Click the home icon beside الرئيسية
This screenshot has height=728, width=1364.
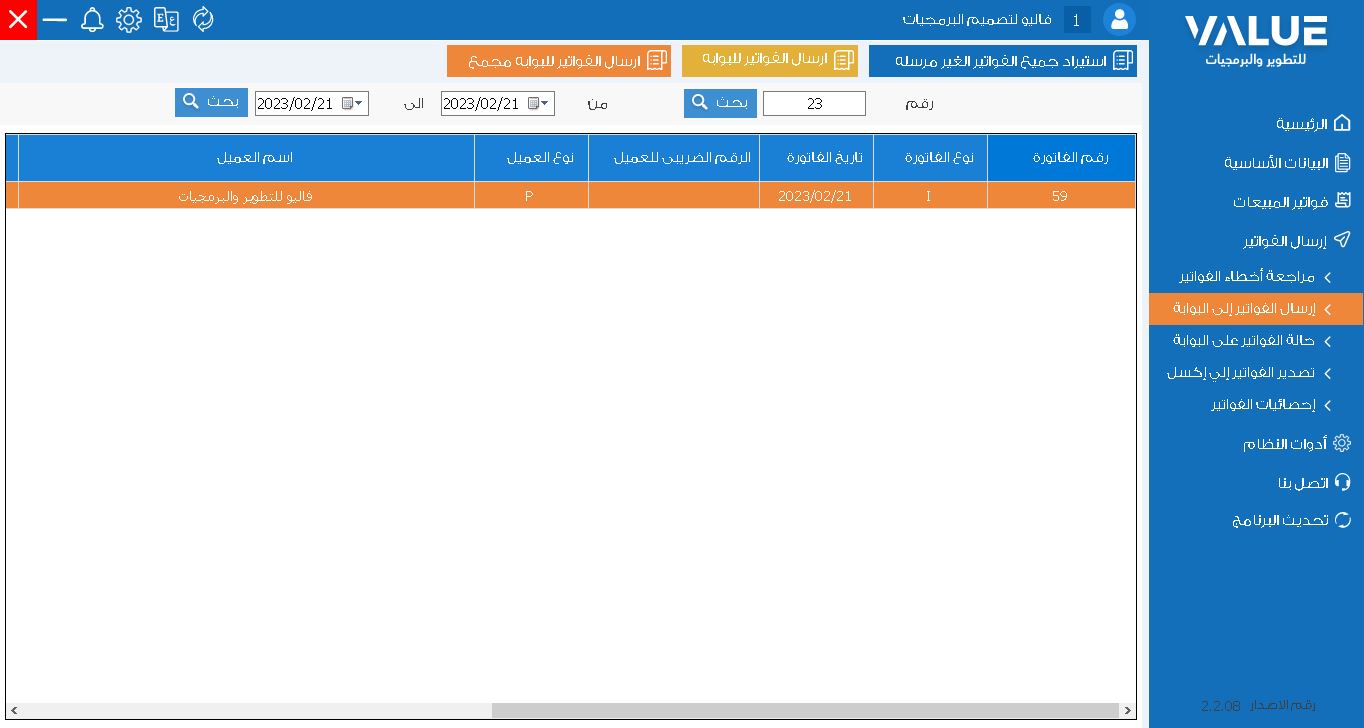(1342, 124)
